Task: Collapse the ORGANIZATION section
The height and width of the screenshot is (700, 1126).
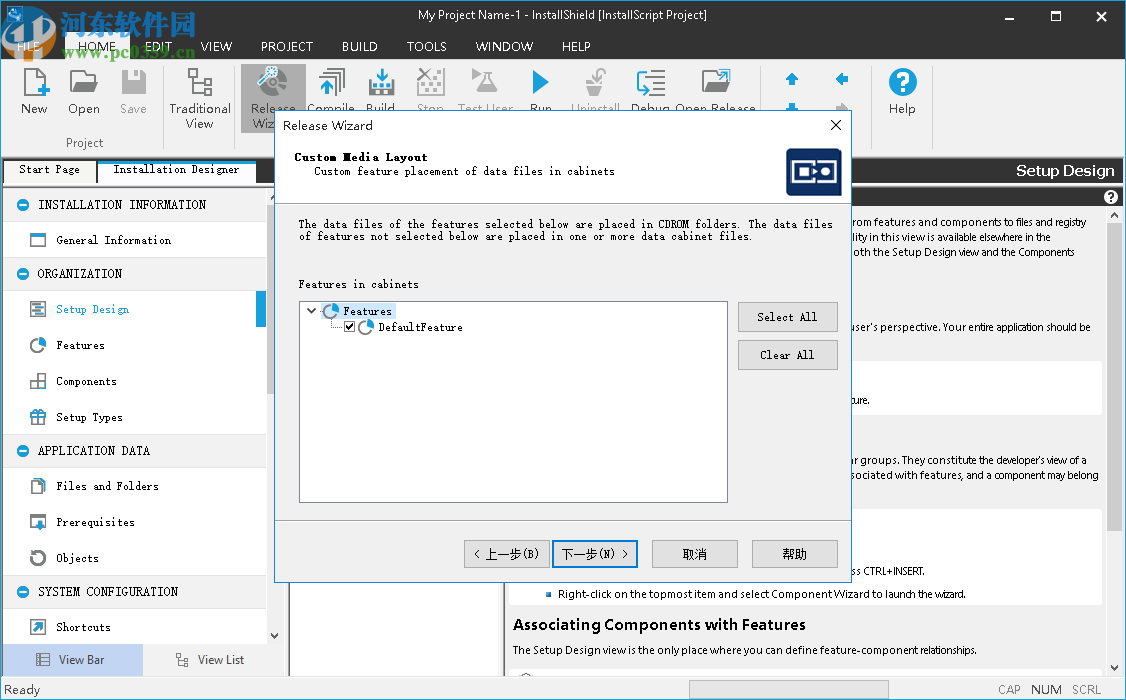Action: point(21,273)
